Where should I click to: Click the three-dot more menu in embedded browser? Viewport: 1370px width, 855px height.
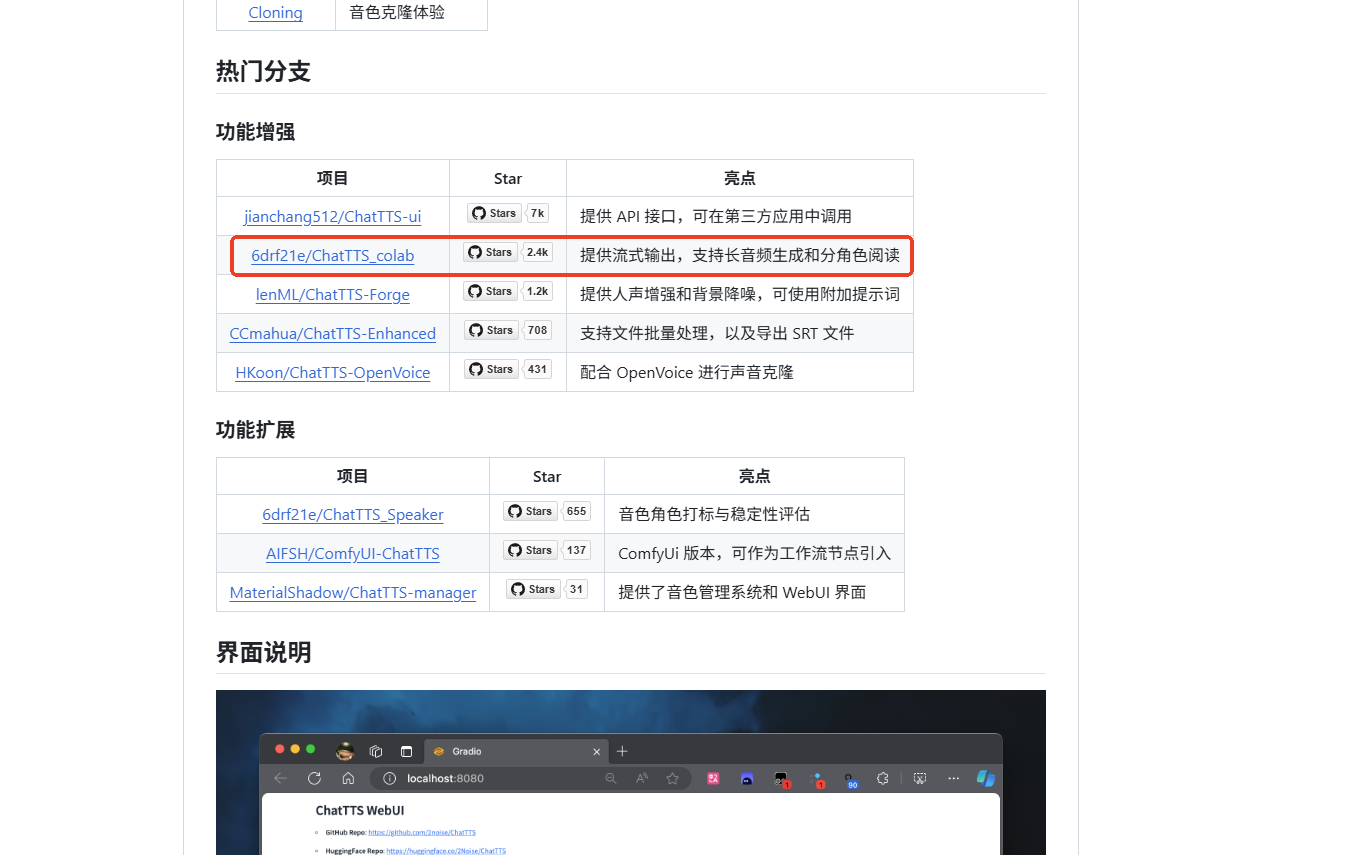tap(953, 778)
